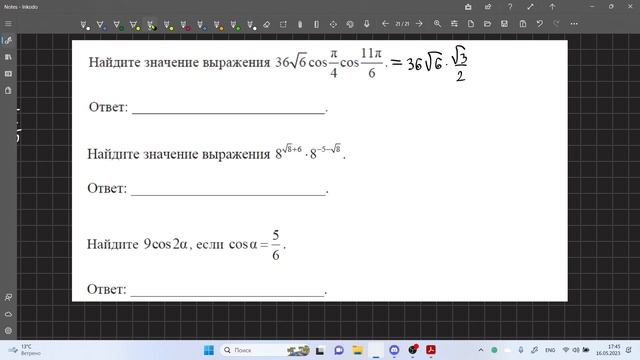Open the Chat app on taskbar

pos(339,350)
